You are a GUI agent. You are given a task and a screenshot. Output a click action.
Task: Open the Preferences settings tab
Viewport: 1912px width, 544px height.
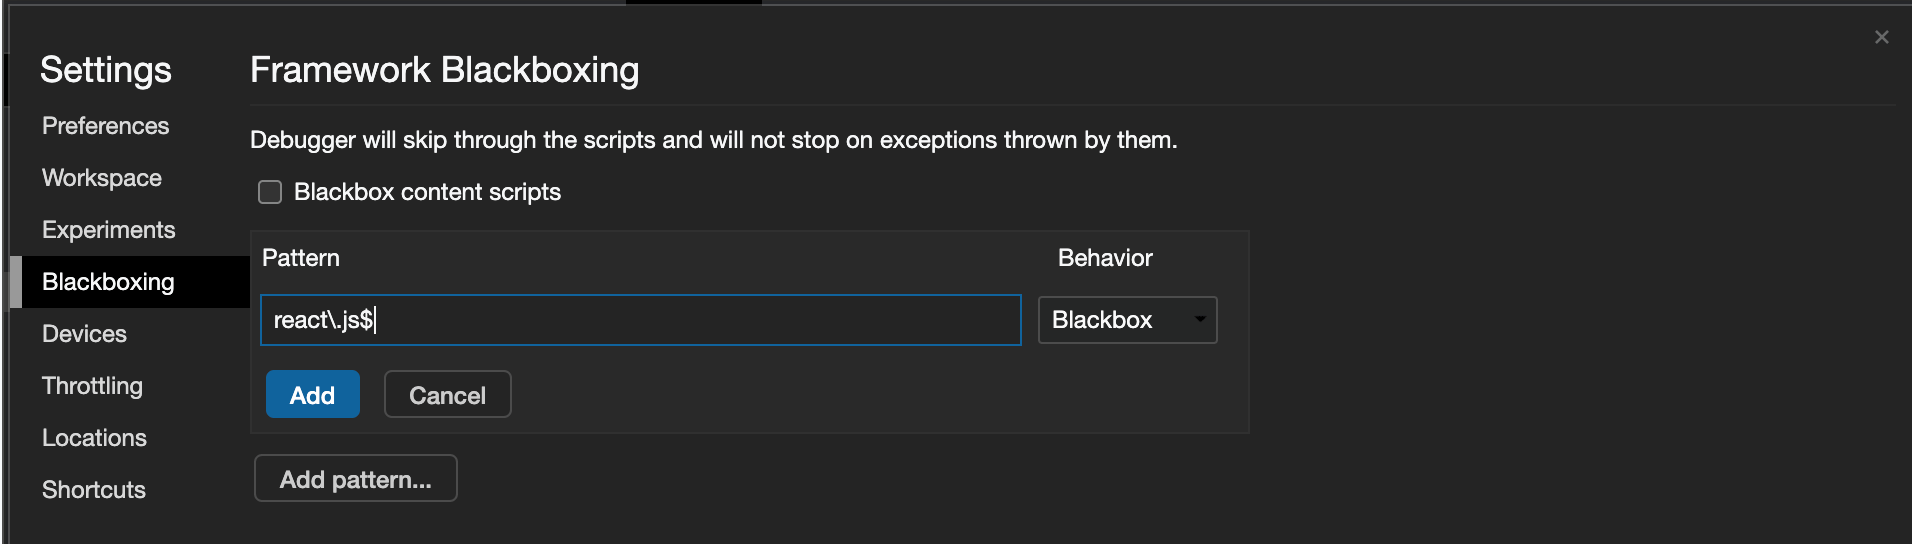pos(105,126)
